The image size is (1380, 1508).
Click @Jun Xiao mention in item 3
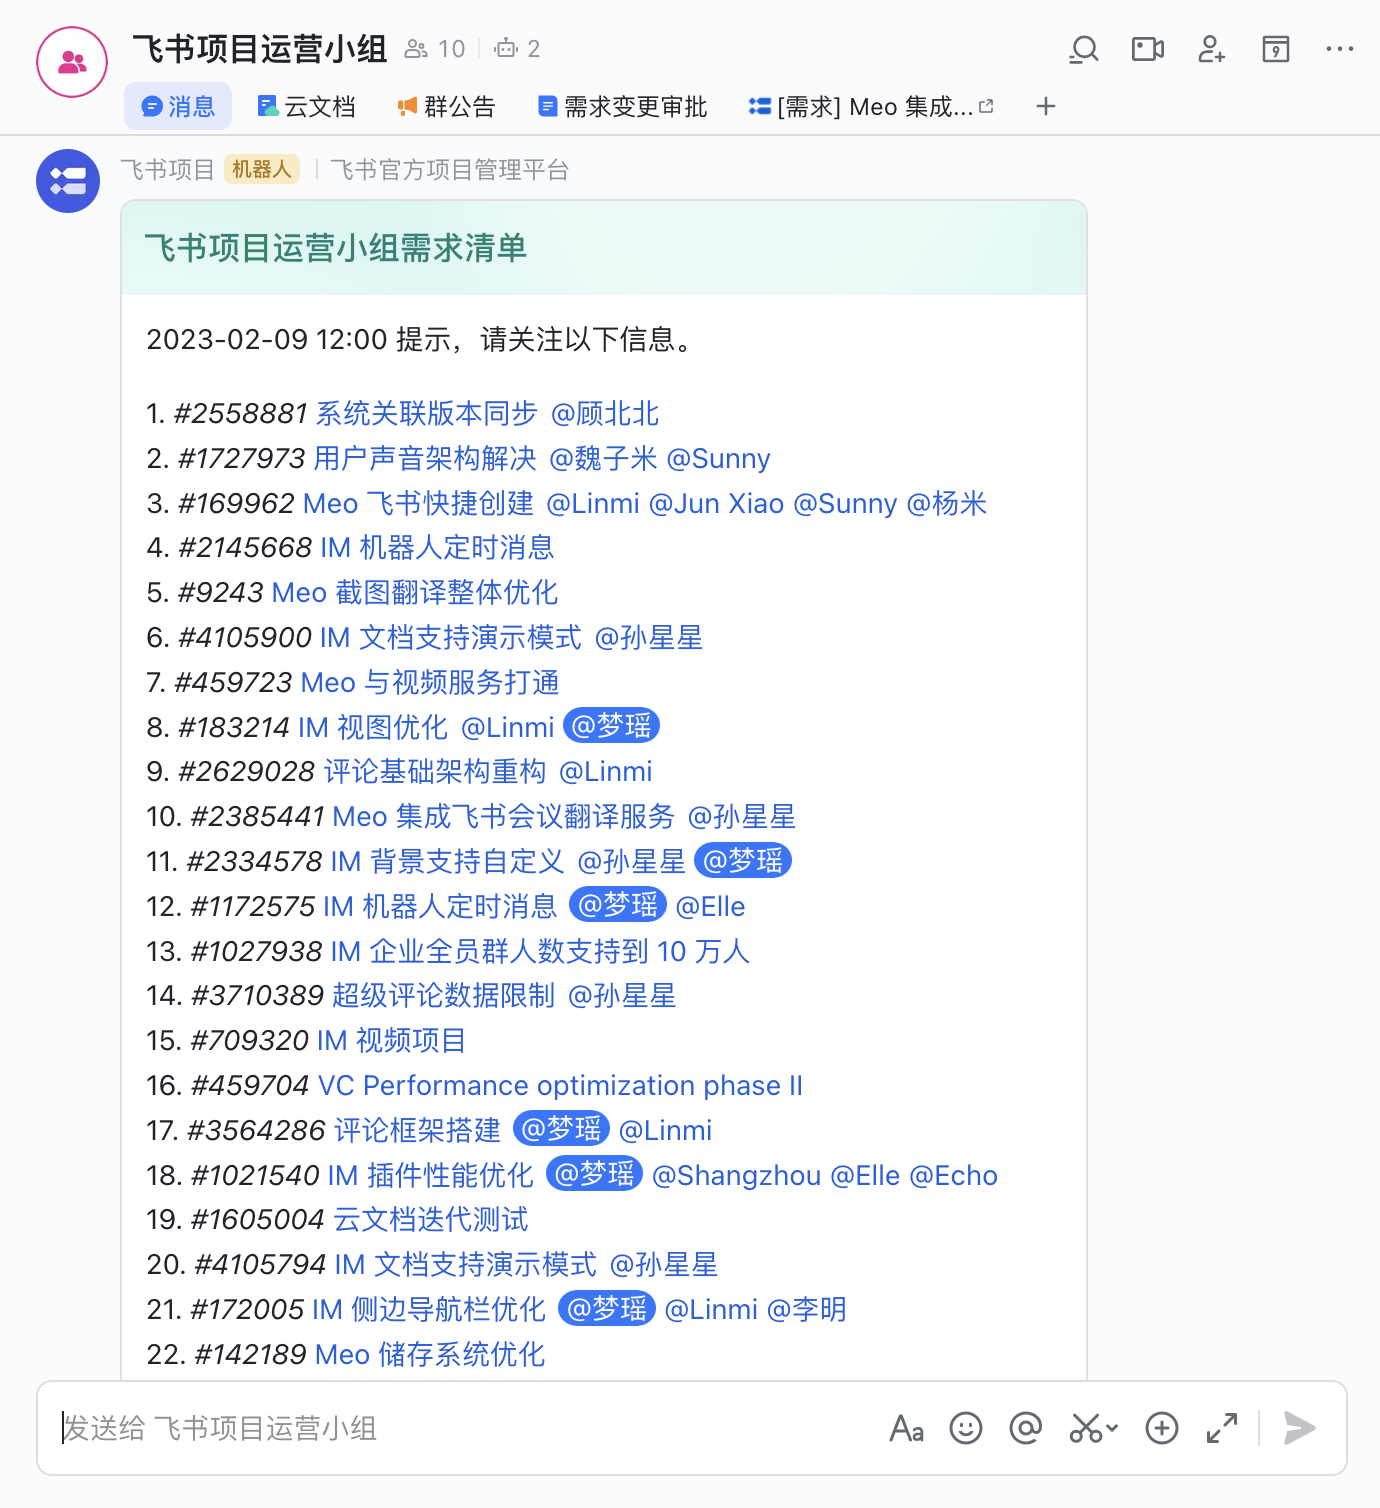pyautogui.click(x=716, y=503)
